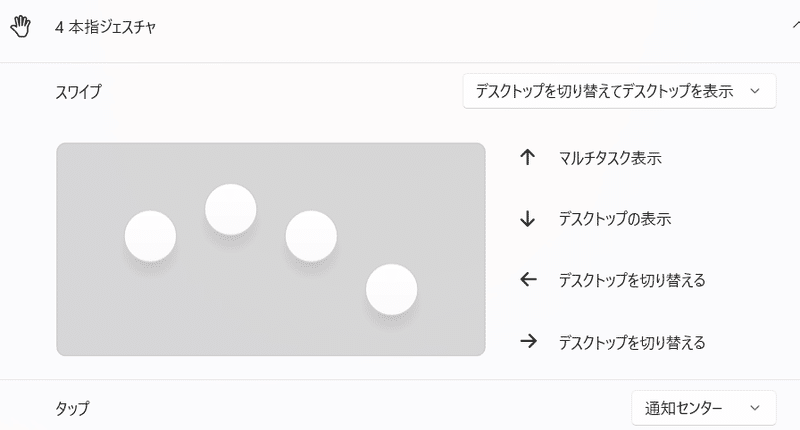800x430 pixels.
Task: Click the right arrow swipe icon
Action: tap(528, 341)
